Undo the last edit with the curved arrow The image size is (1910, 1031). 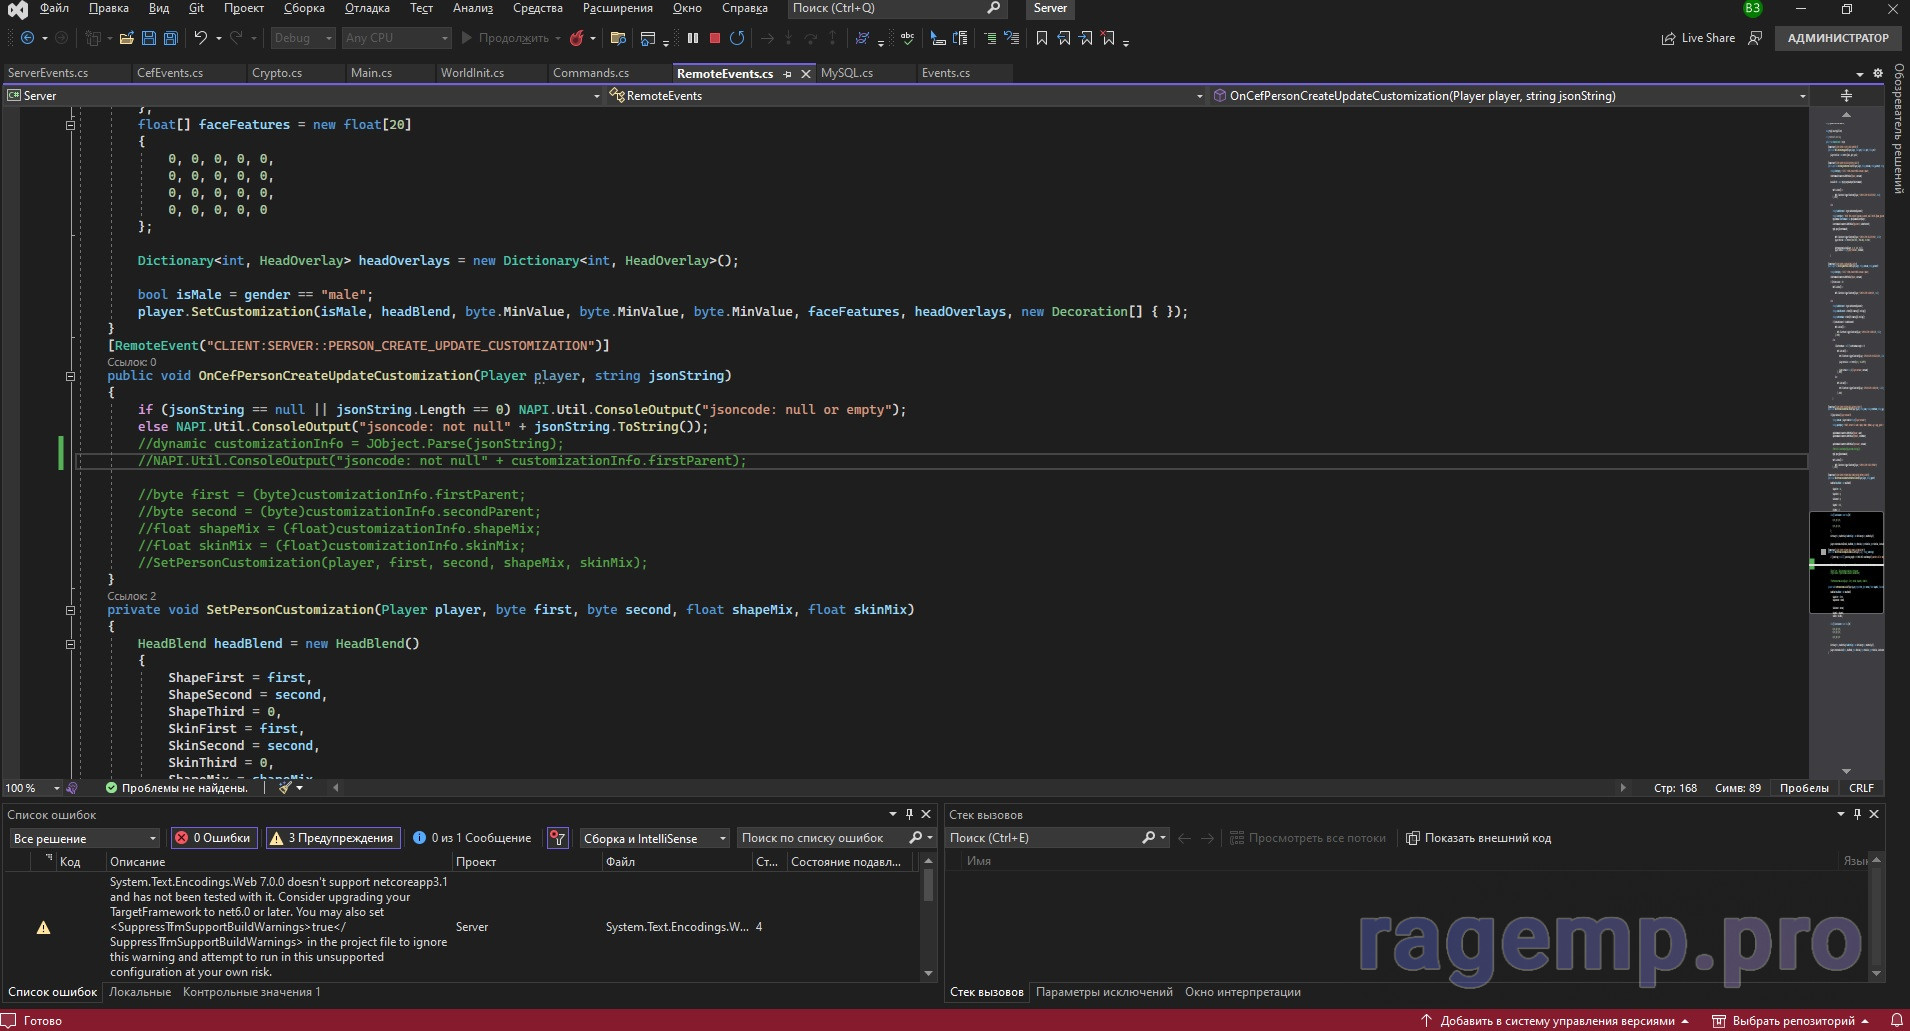point(201,38)
